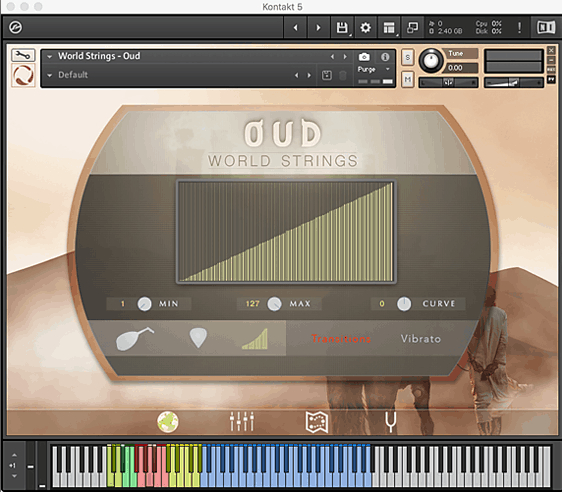Click the exclamation panic button
Screen dimensions: 562x492
tap(519, 28)
